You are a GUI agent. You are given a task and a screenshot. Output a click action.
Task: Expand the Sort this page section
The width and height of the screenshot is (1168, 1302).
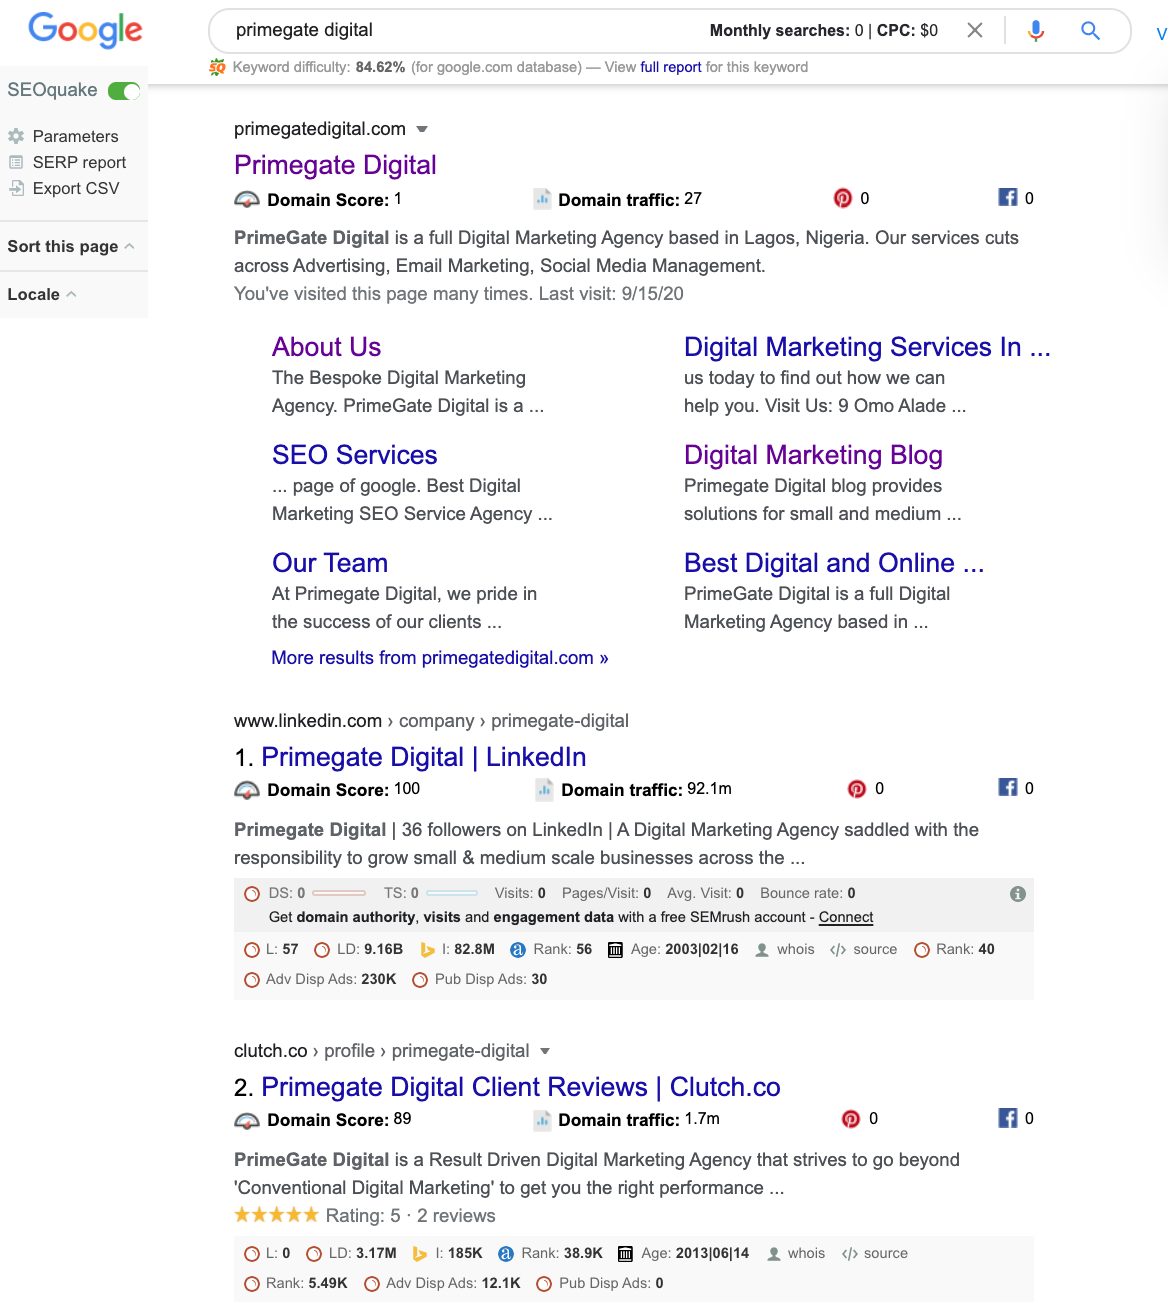tap(71, 246)
